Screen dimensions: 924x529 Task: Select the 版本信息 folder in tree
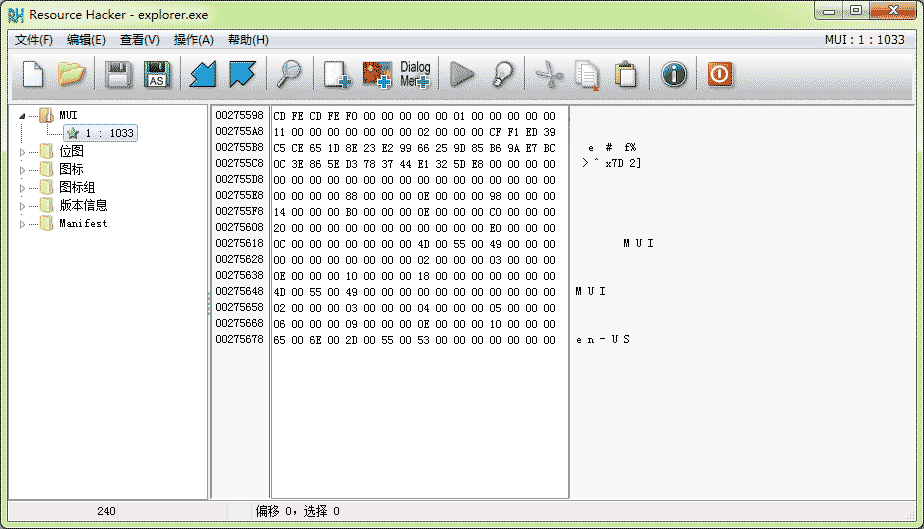83,206
